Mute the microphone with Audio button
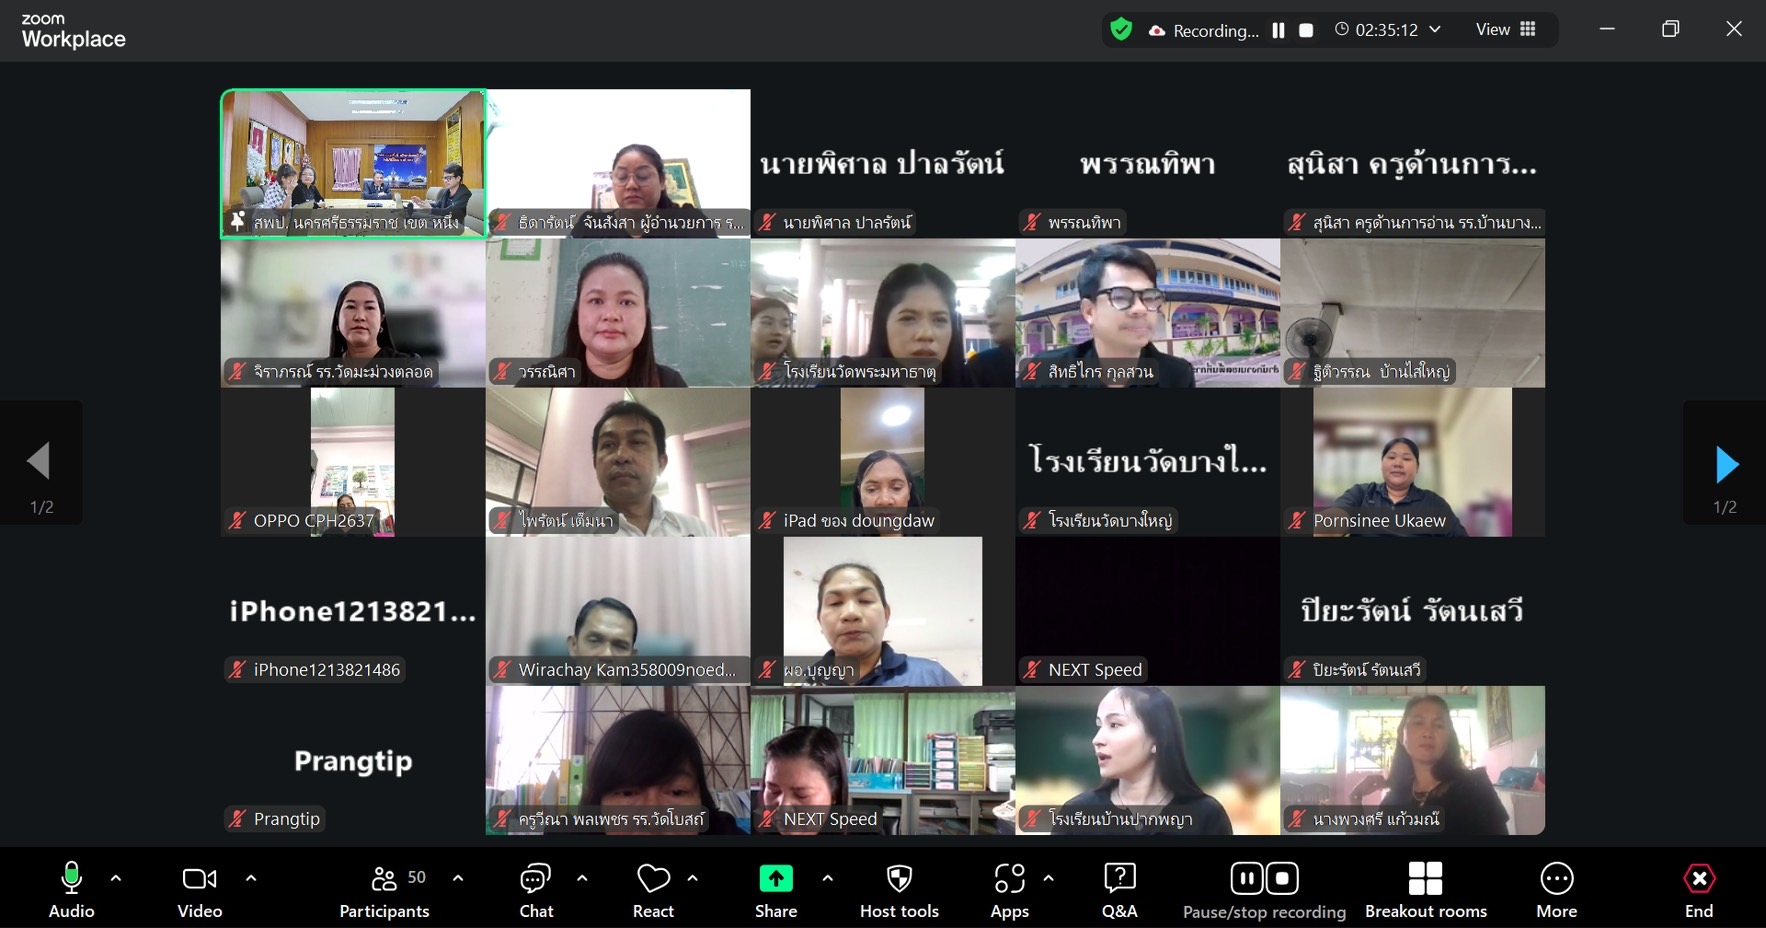 click(71, 888)
